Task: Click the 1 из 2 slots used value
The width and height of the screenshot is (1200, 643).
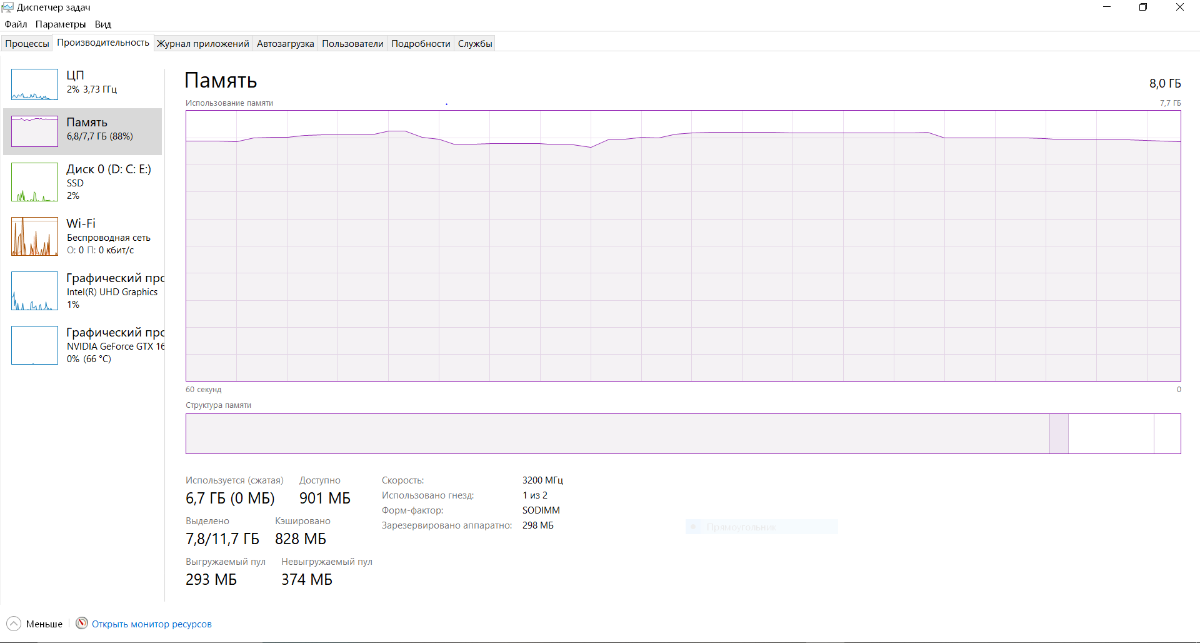Action: click(x=535, y=495)
